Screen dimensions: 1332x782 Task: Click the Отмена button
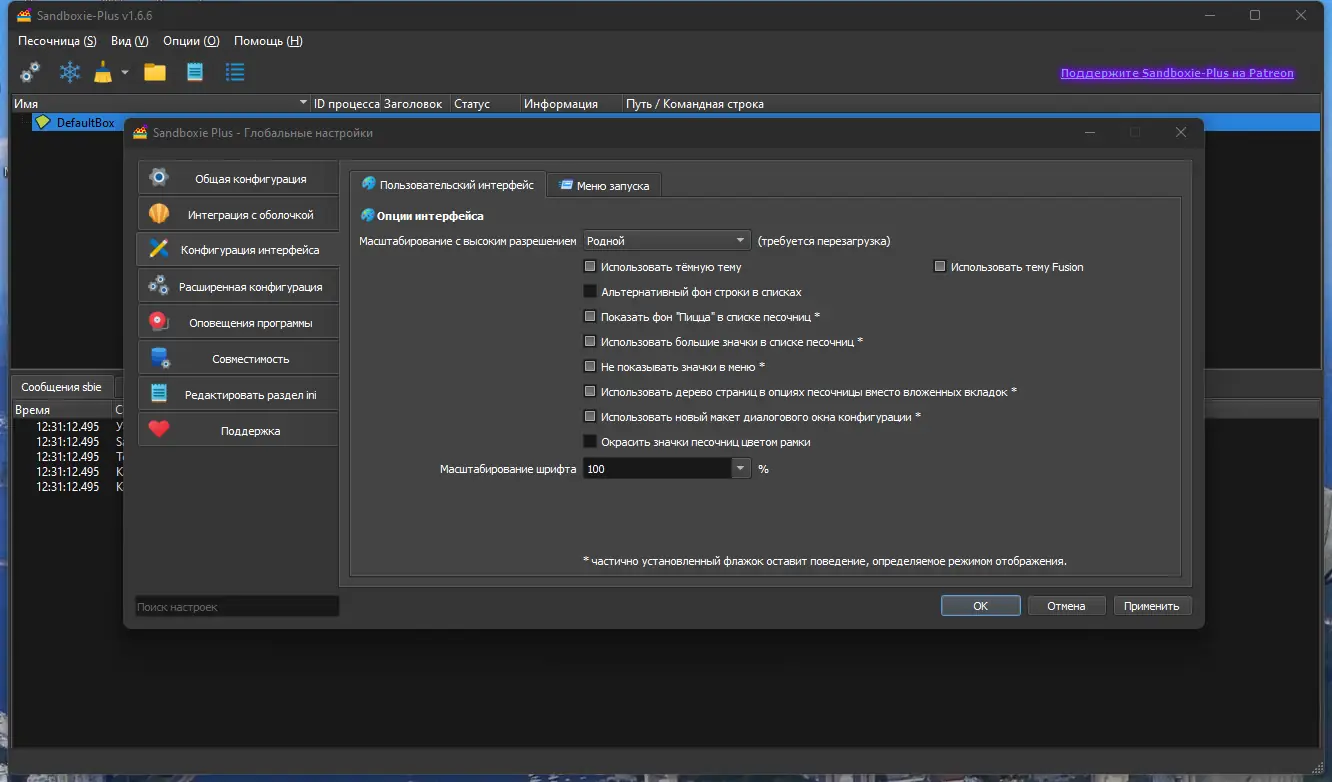click(1066, 606)
